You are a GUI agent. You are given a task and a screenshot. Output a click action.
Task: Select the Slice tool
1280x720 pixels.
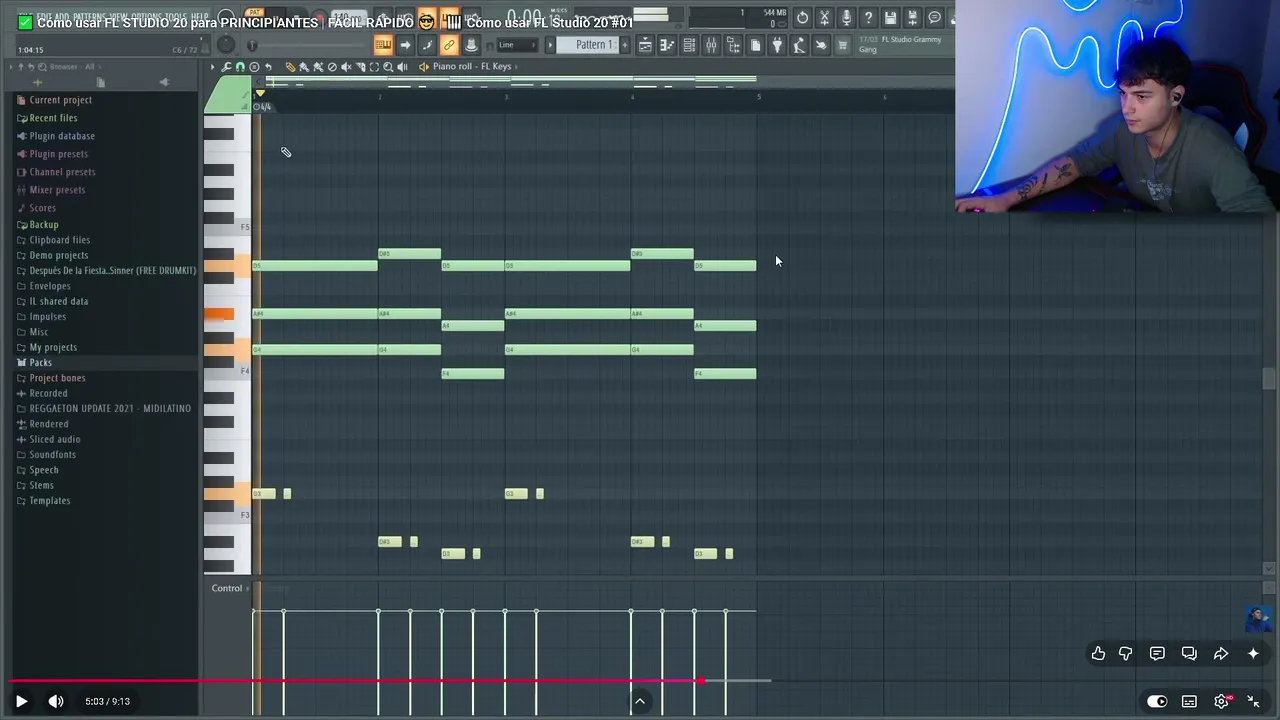pyautogui.click(x=360, y=67)
